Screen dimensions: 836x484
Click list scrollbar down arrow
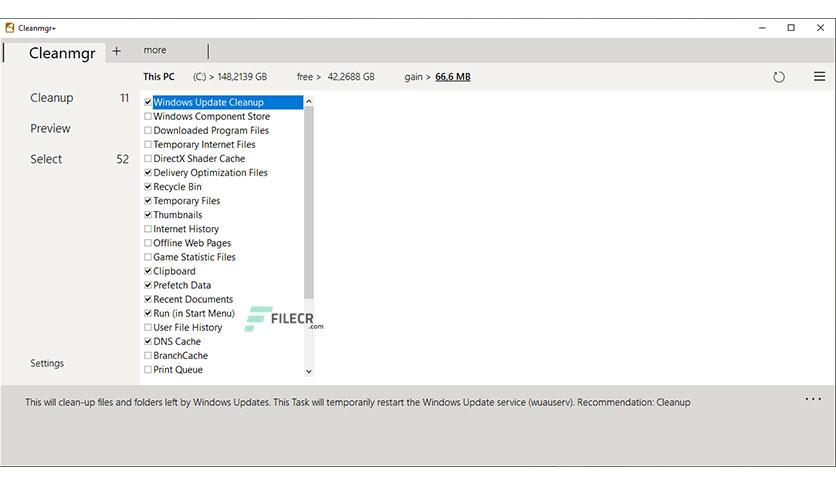[x=309, y=372]
